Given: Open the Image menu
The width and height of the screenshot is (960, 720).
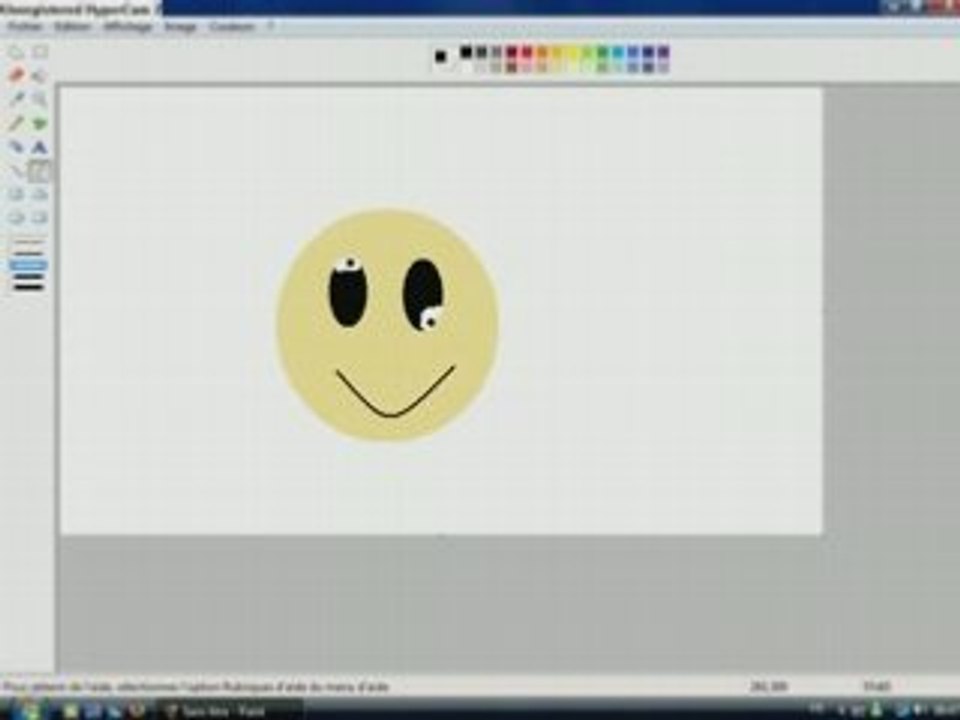Looking at the screenshot, I should click(181, 27).
